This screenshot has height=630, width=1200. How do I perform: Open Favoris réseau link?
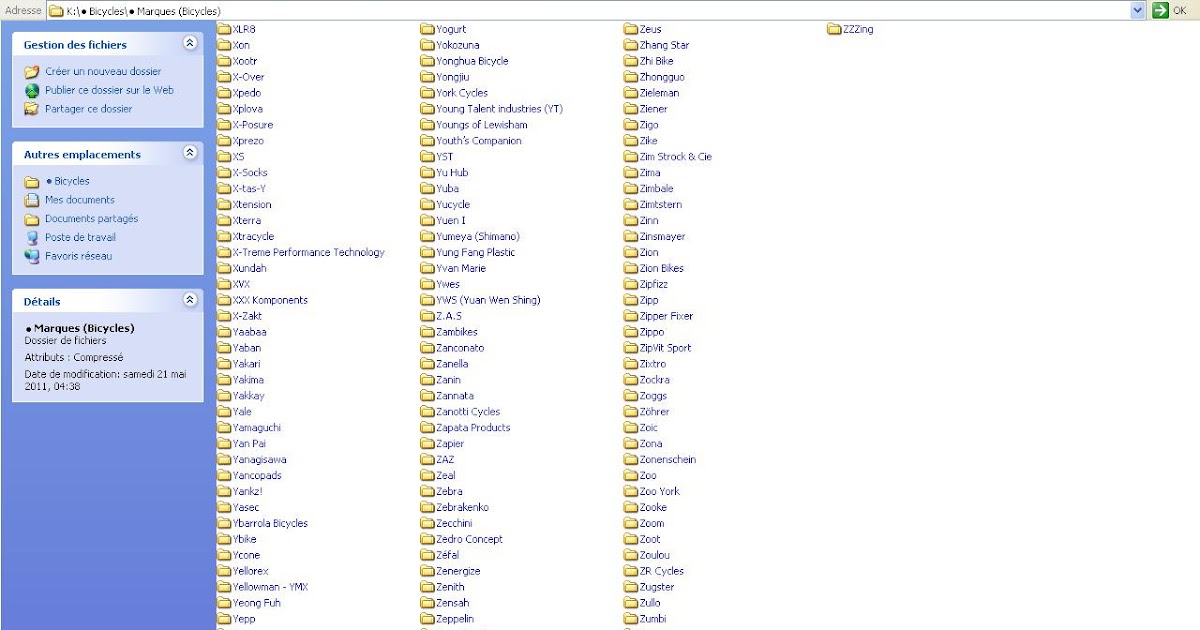(x=78, y=257)
